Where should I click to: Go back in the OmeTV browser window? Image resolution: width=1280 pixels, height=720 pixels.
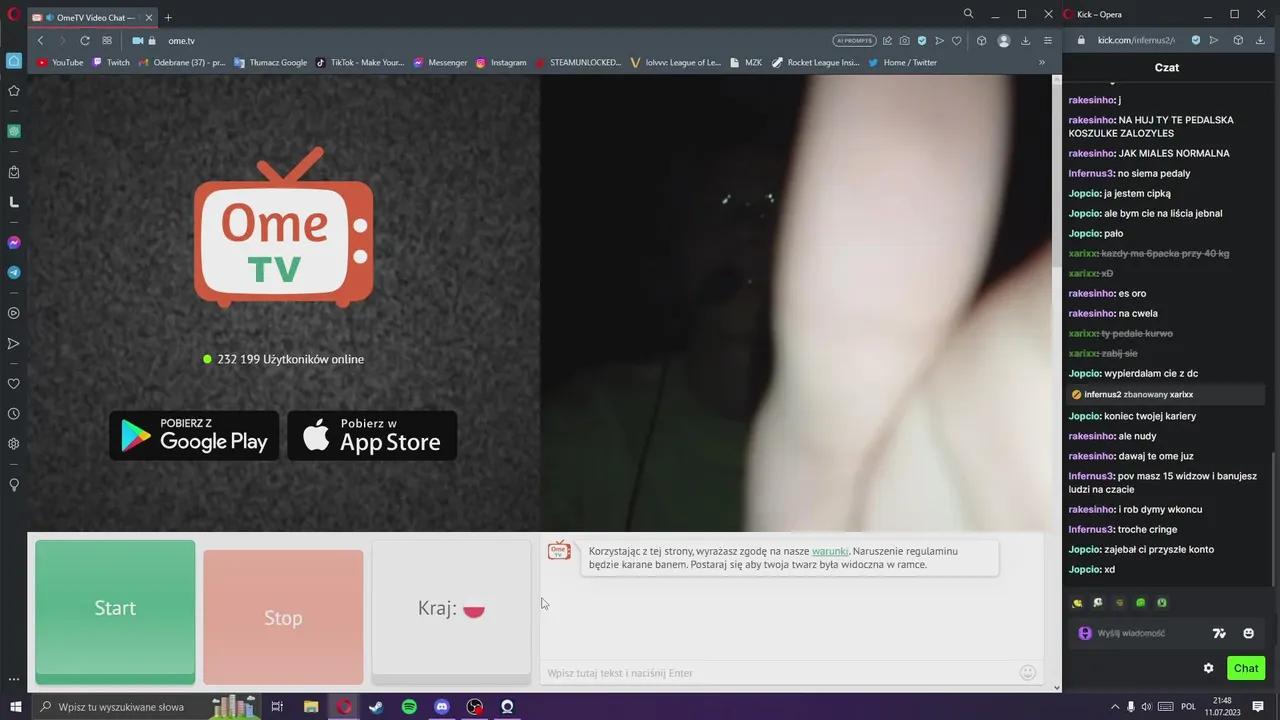pyautogui.click(x=40, y=41)
